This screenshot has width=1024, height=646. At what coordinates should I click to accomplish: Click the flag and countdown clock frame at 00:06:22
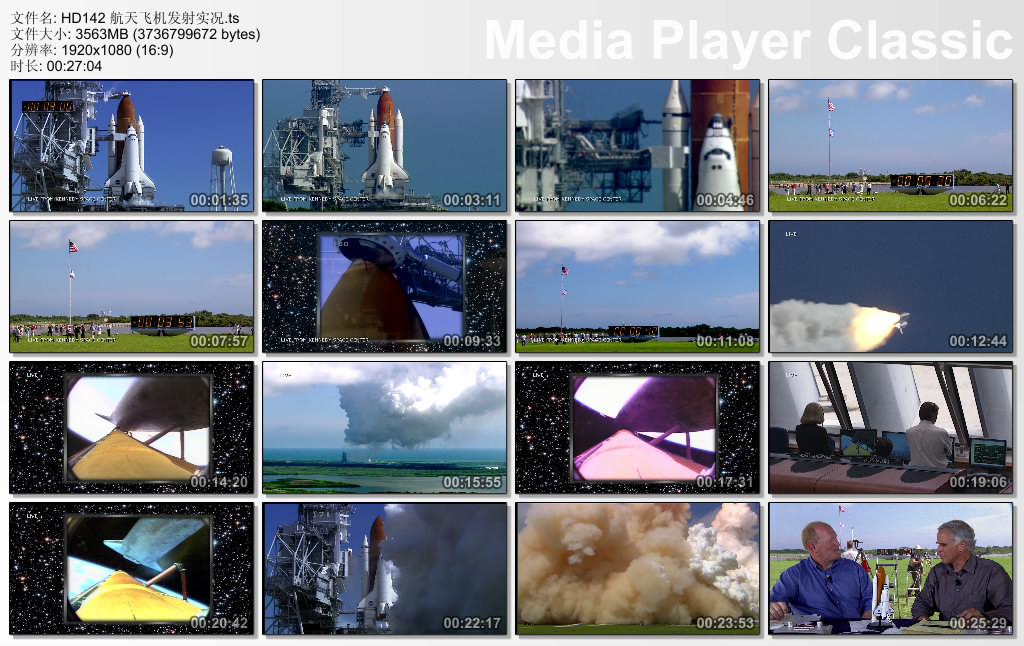point(890,146)
